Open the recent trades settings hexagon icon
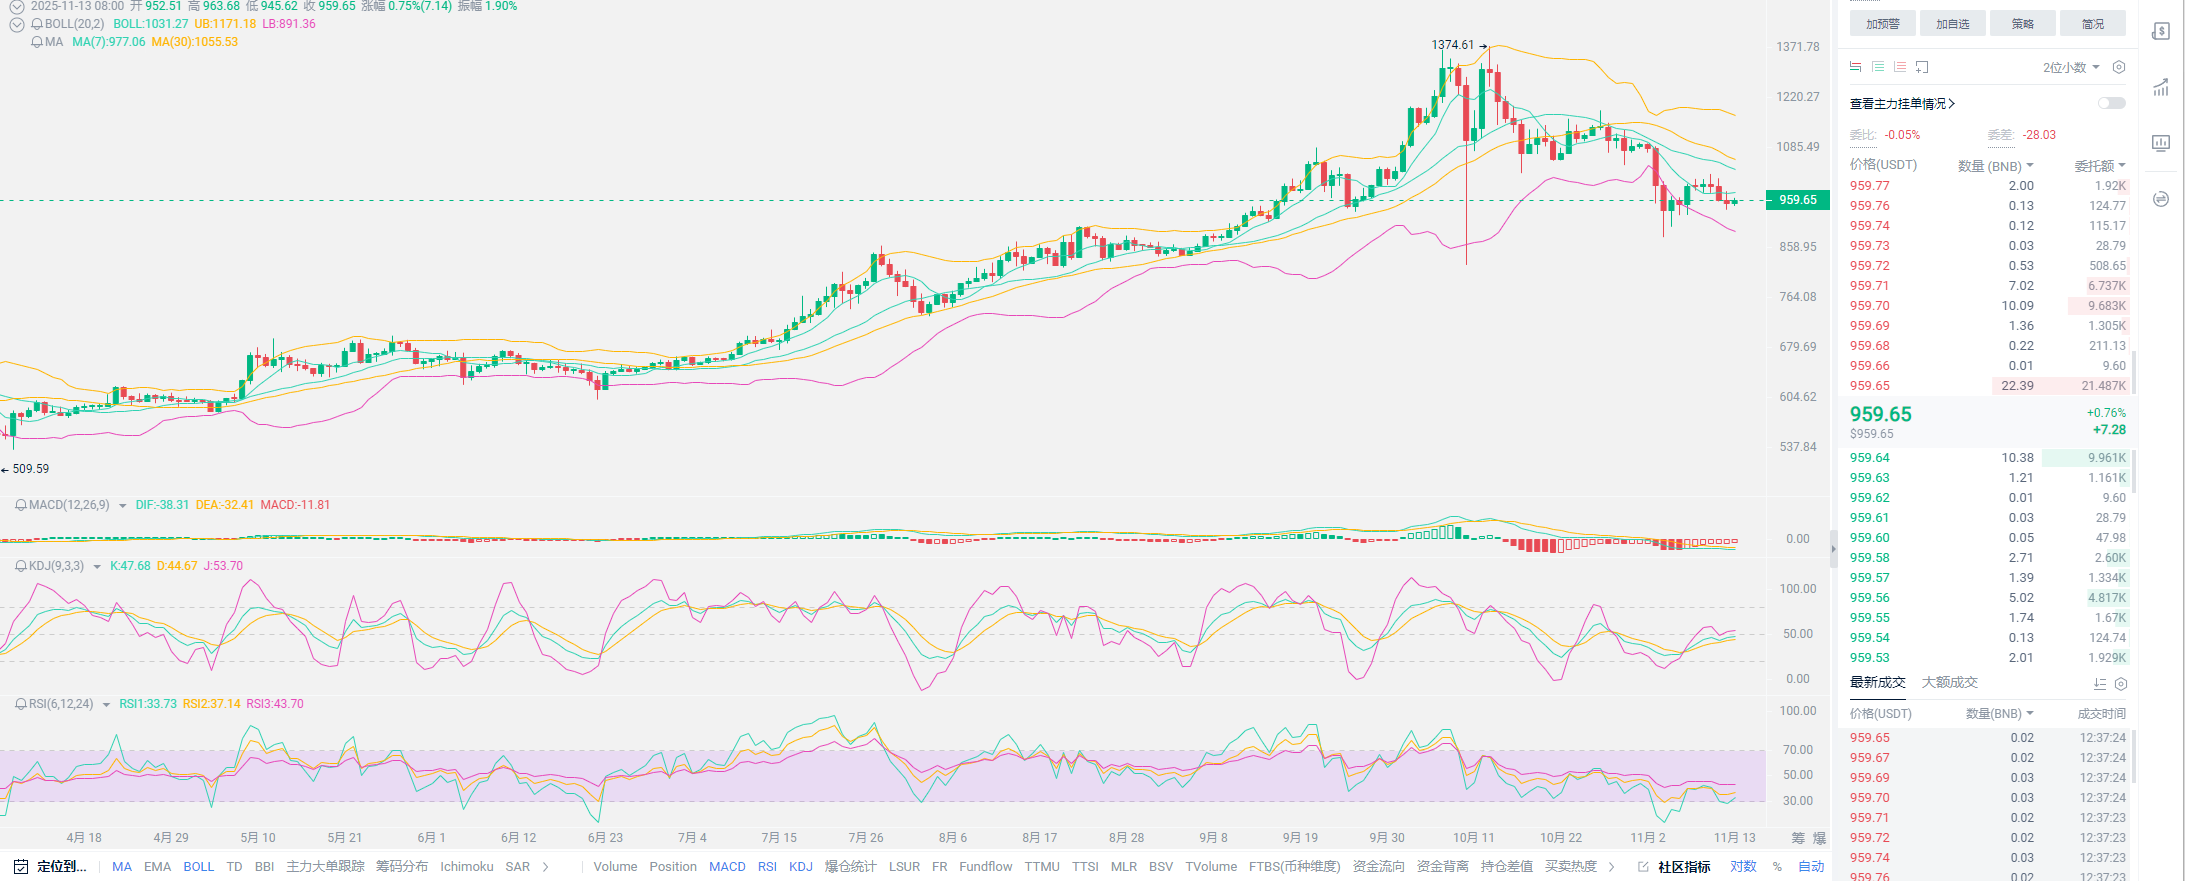The height and width of the screenshot is (881, 2185). tap(2121, 684)
